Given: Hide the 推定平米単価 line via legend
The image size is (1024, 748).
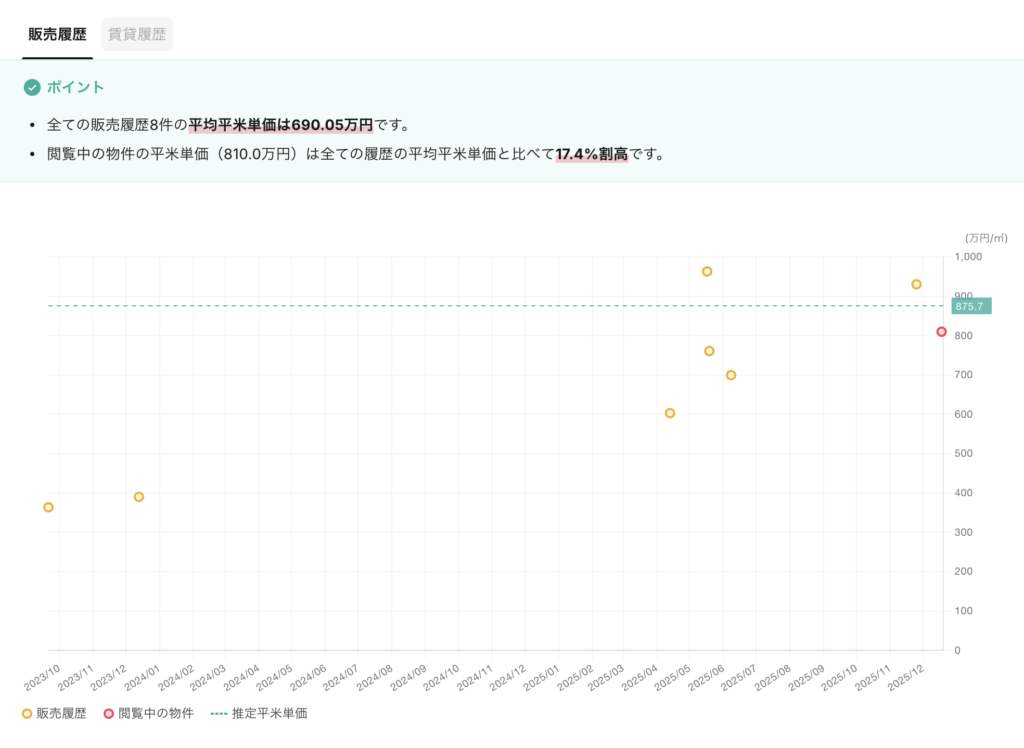Looking at the screenshot, I should pos(258,714).
